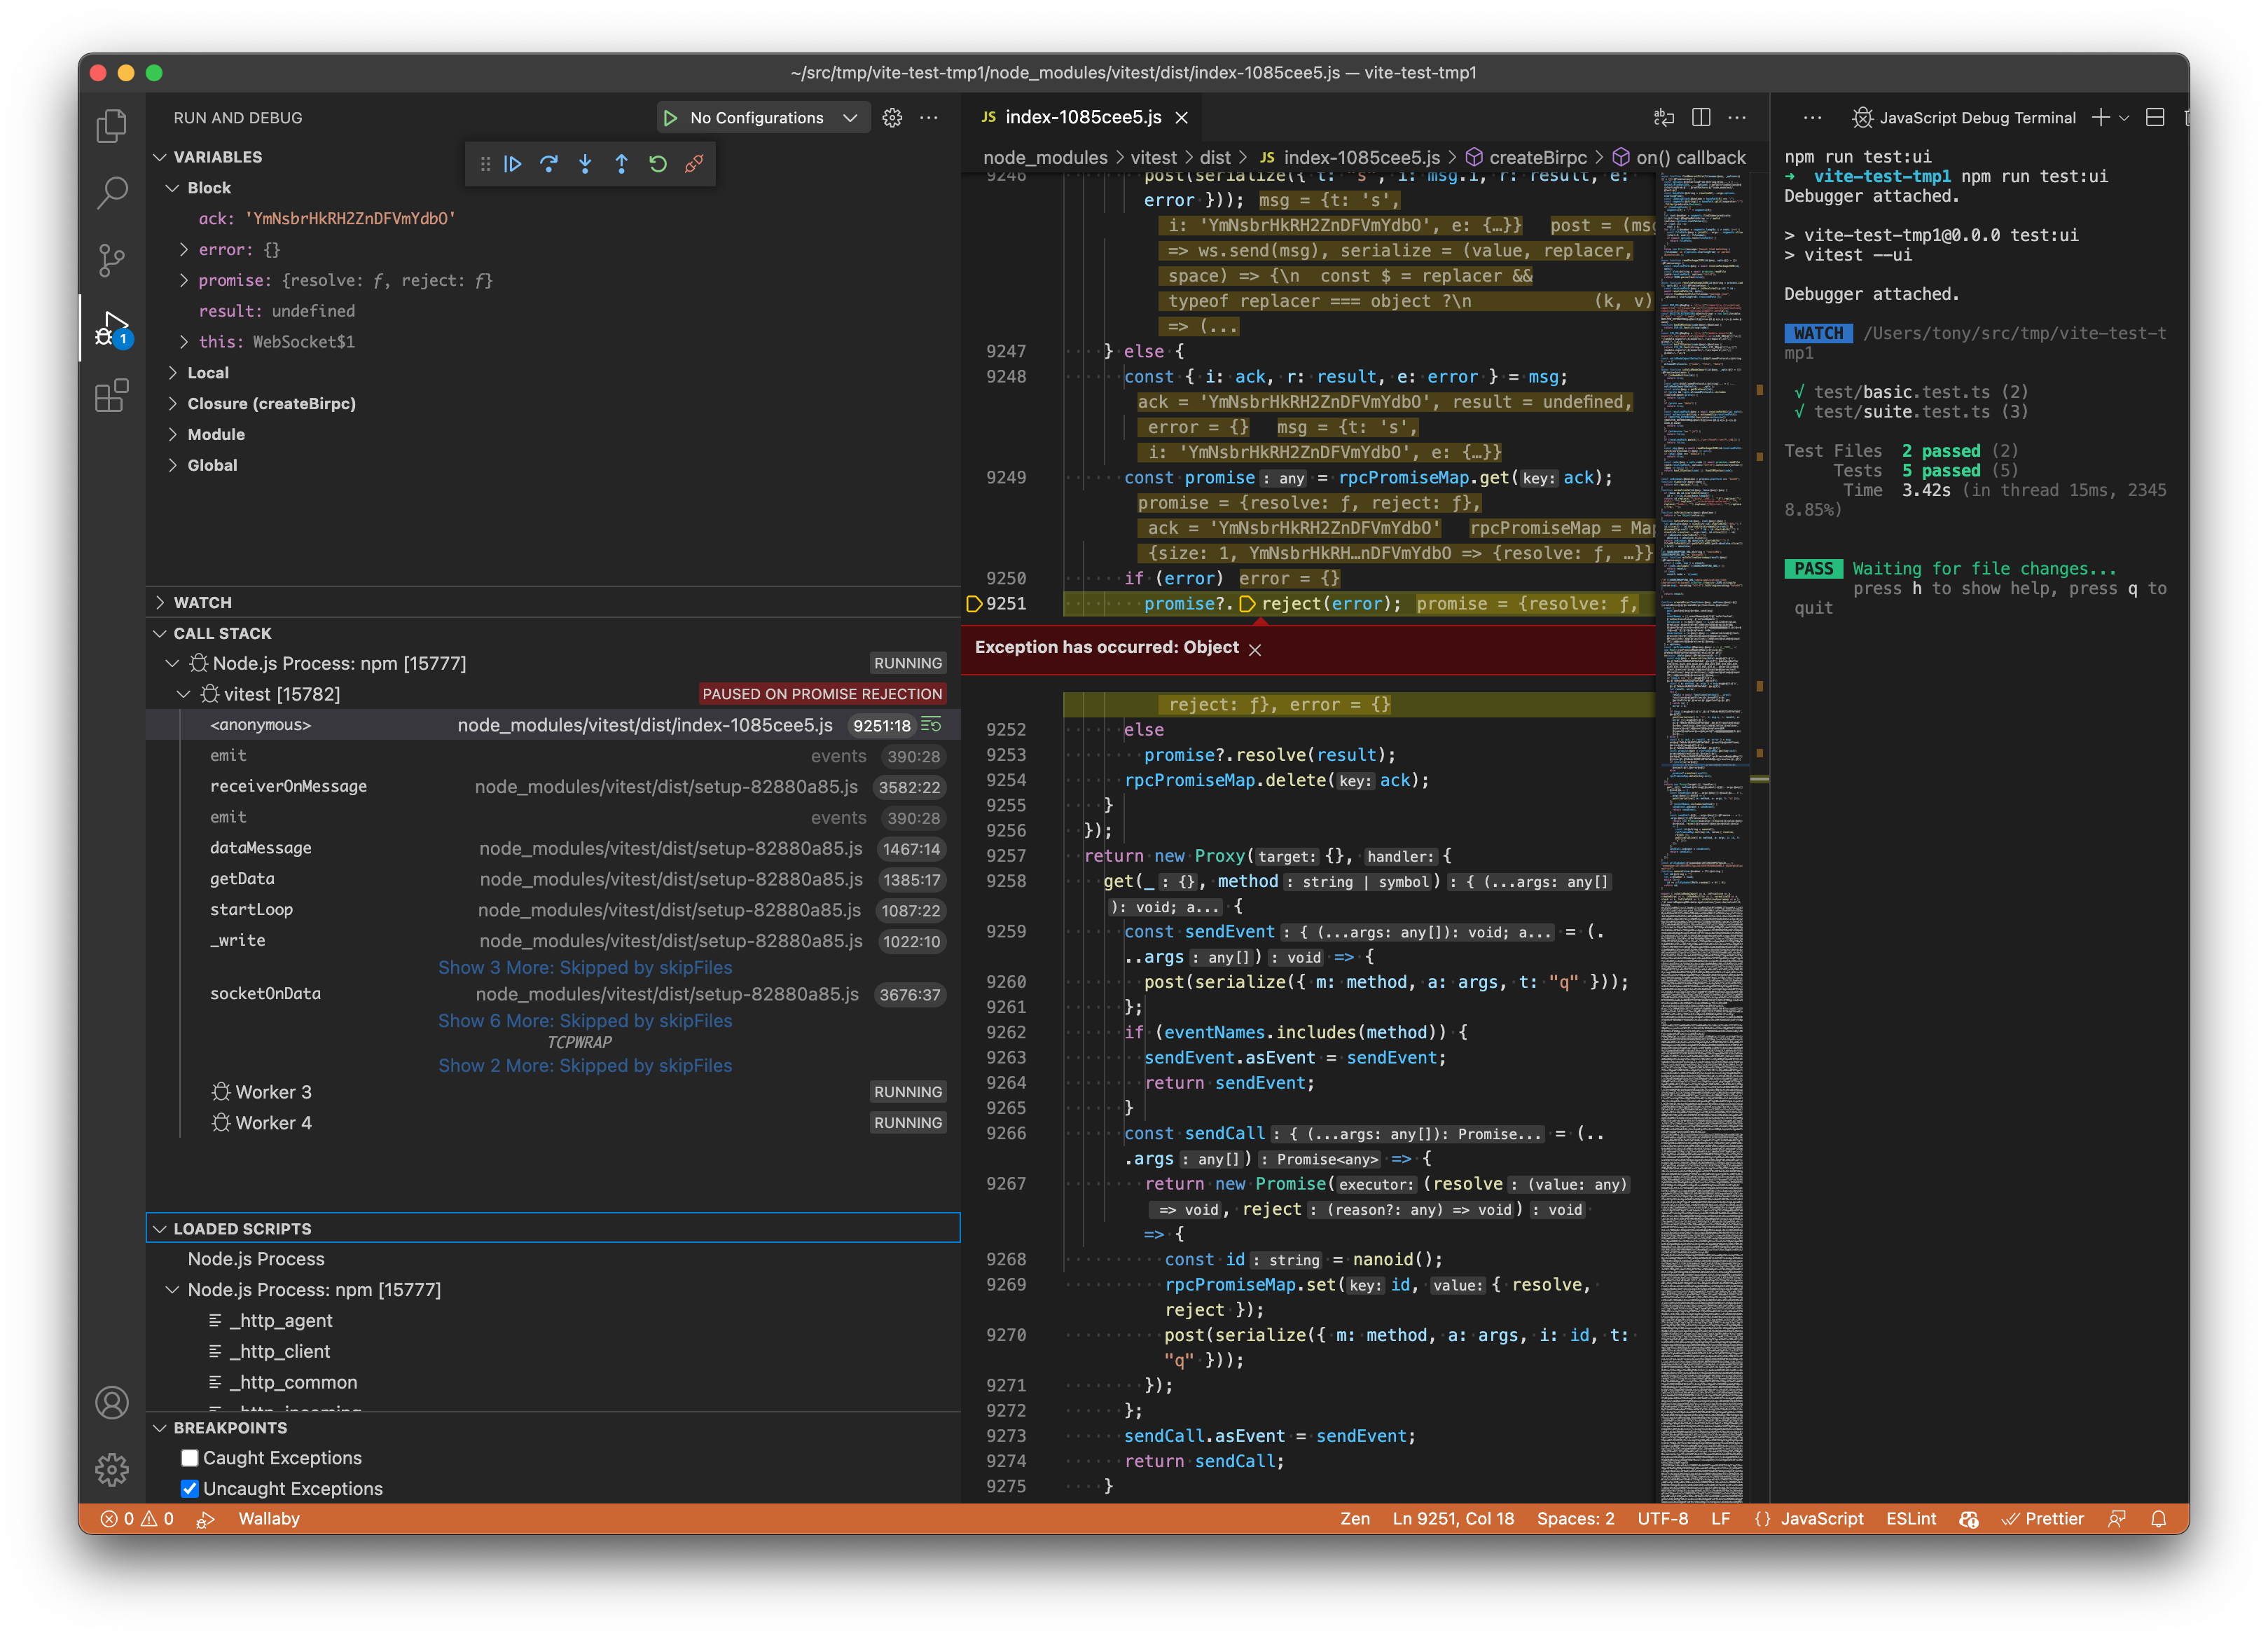Collapse the Block variables section

tap(173, 187)
